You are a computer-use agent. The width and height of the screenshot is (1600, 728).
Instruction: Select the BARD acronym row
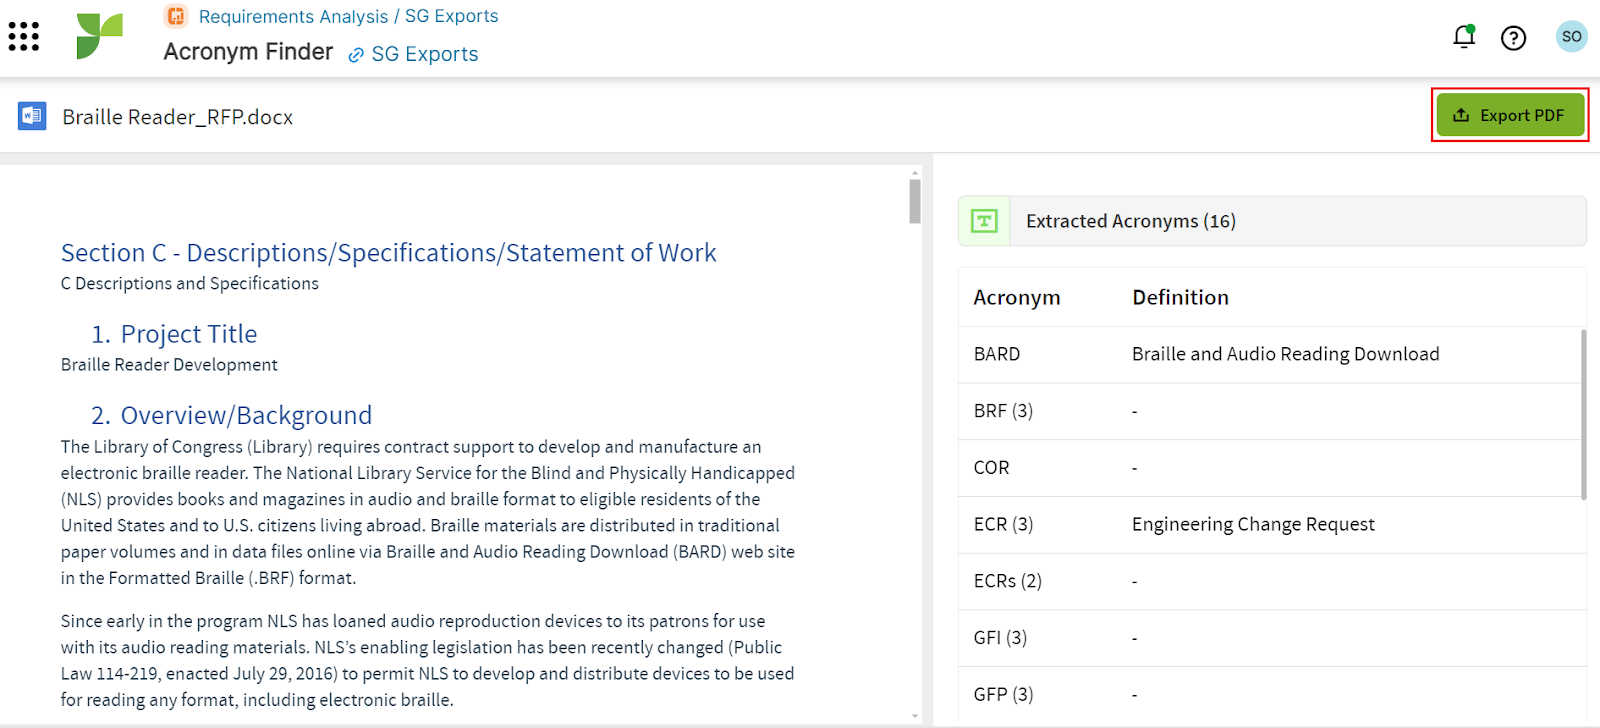(x=1270, y=354)
